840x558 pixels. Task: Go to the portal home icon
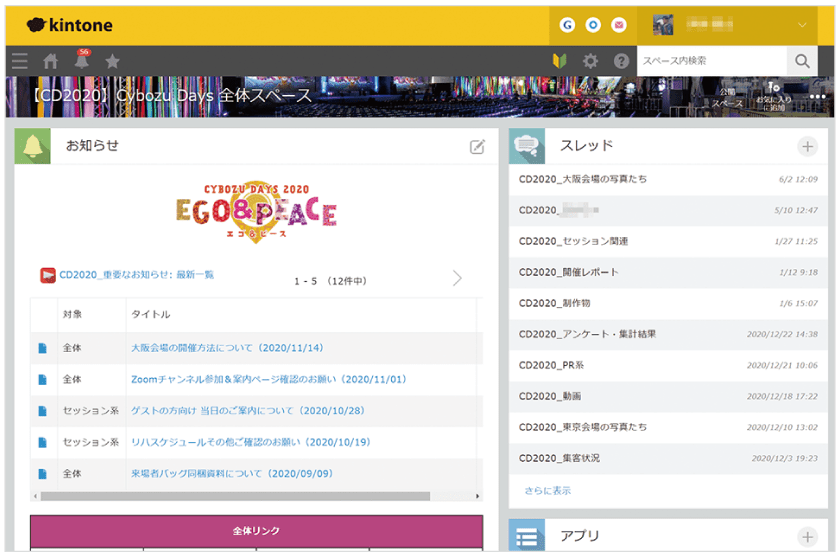pyautogui.click(x=51, y=61)
